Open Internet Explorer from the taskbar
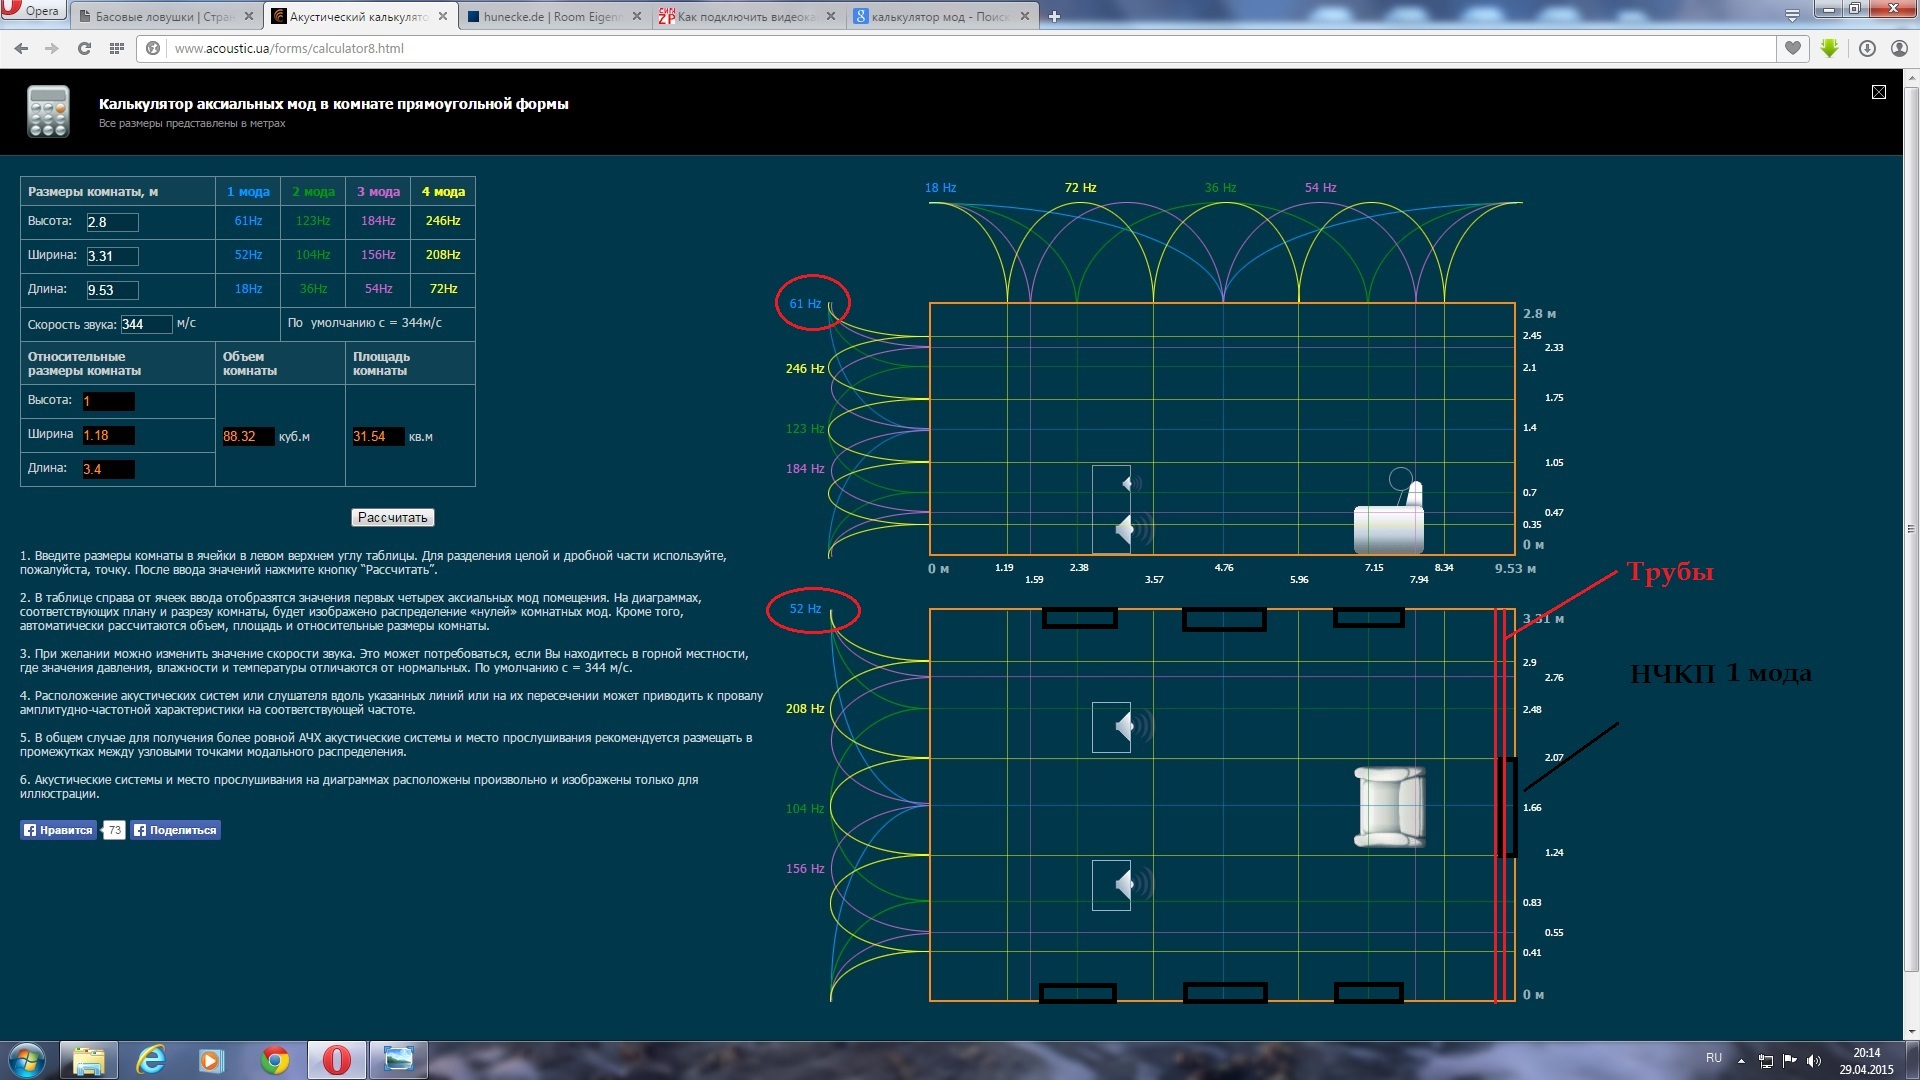Viewport: 1920px width, 1080px height. (151, 1059)
